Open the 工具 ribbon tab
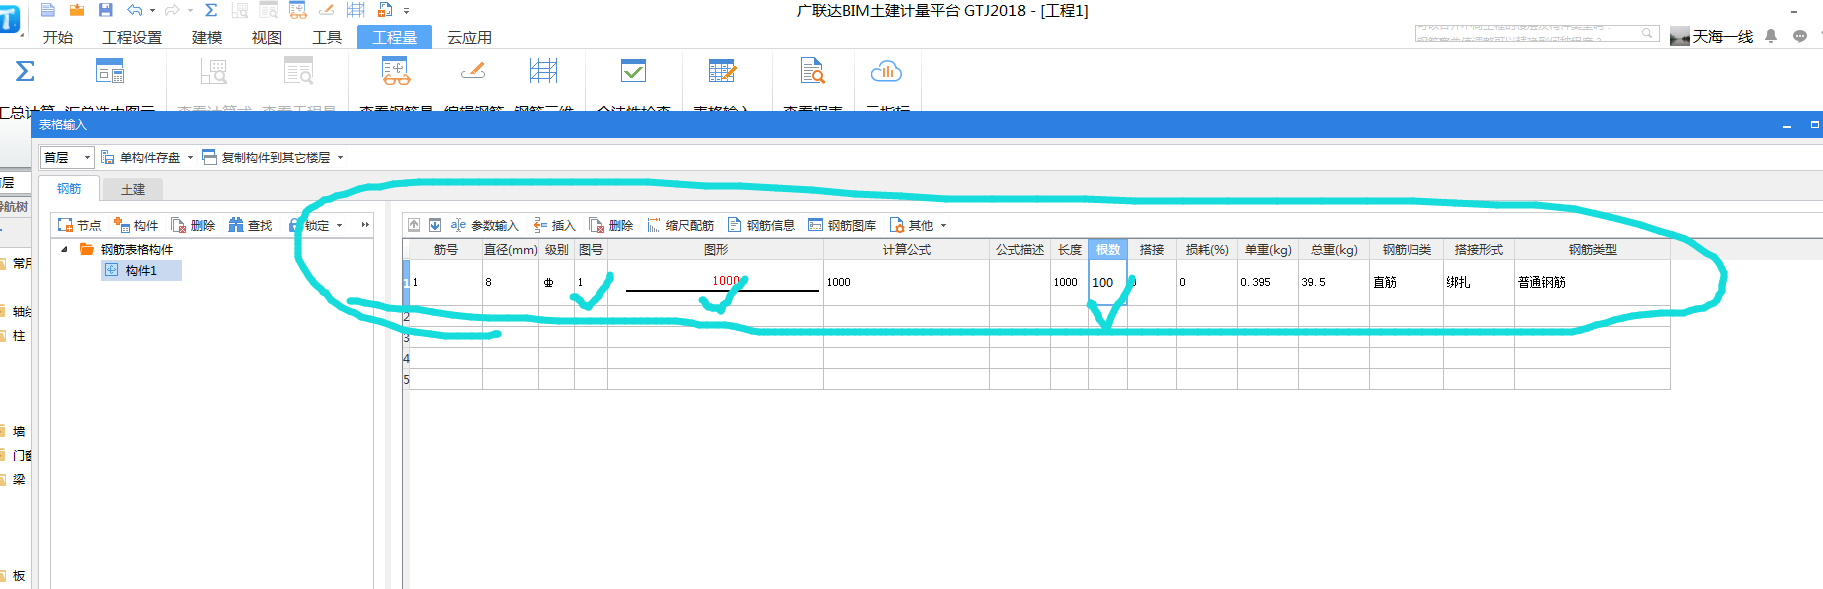Image resolution: width=1823 pixels, height=589 pixels. 327,37
